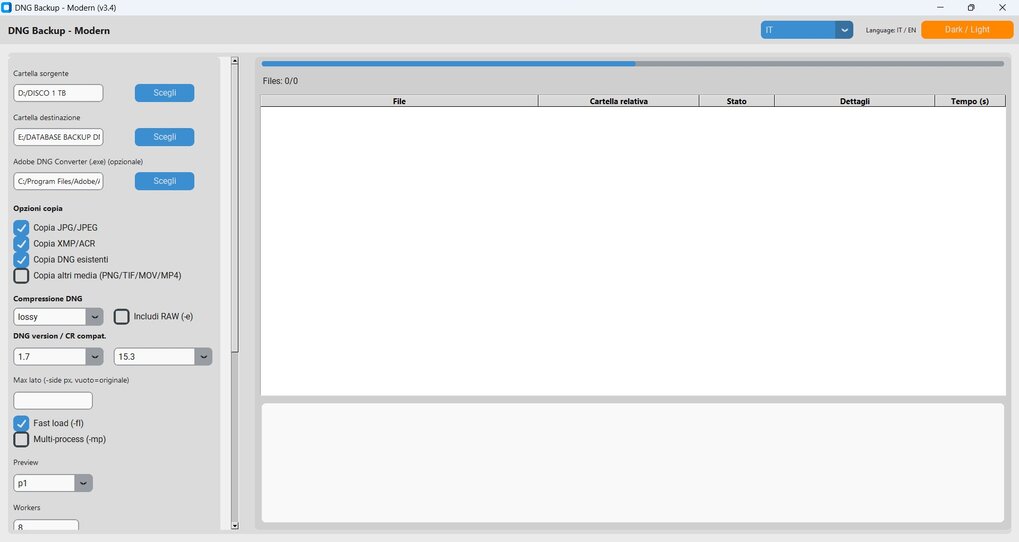
Task: Open the Preview p1 dropdown
Action: point(53,483)
